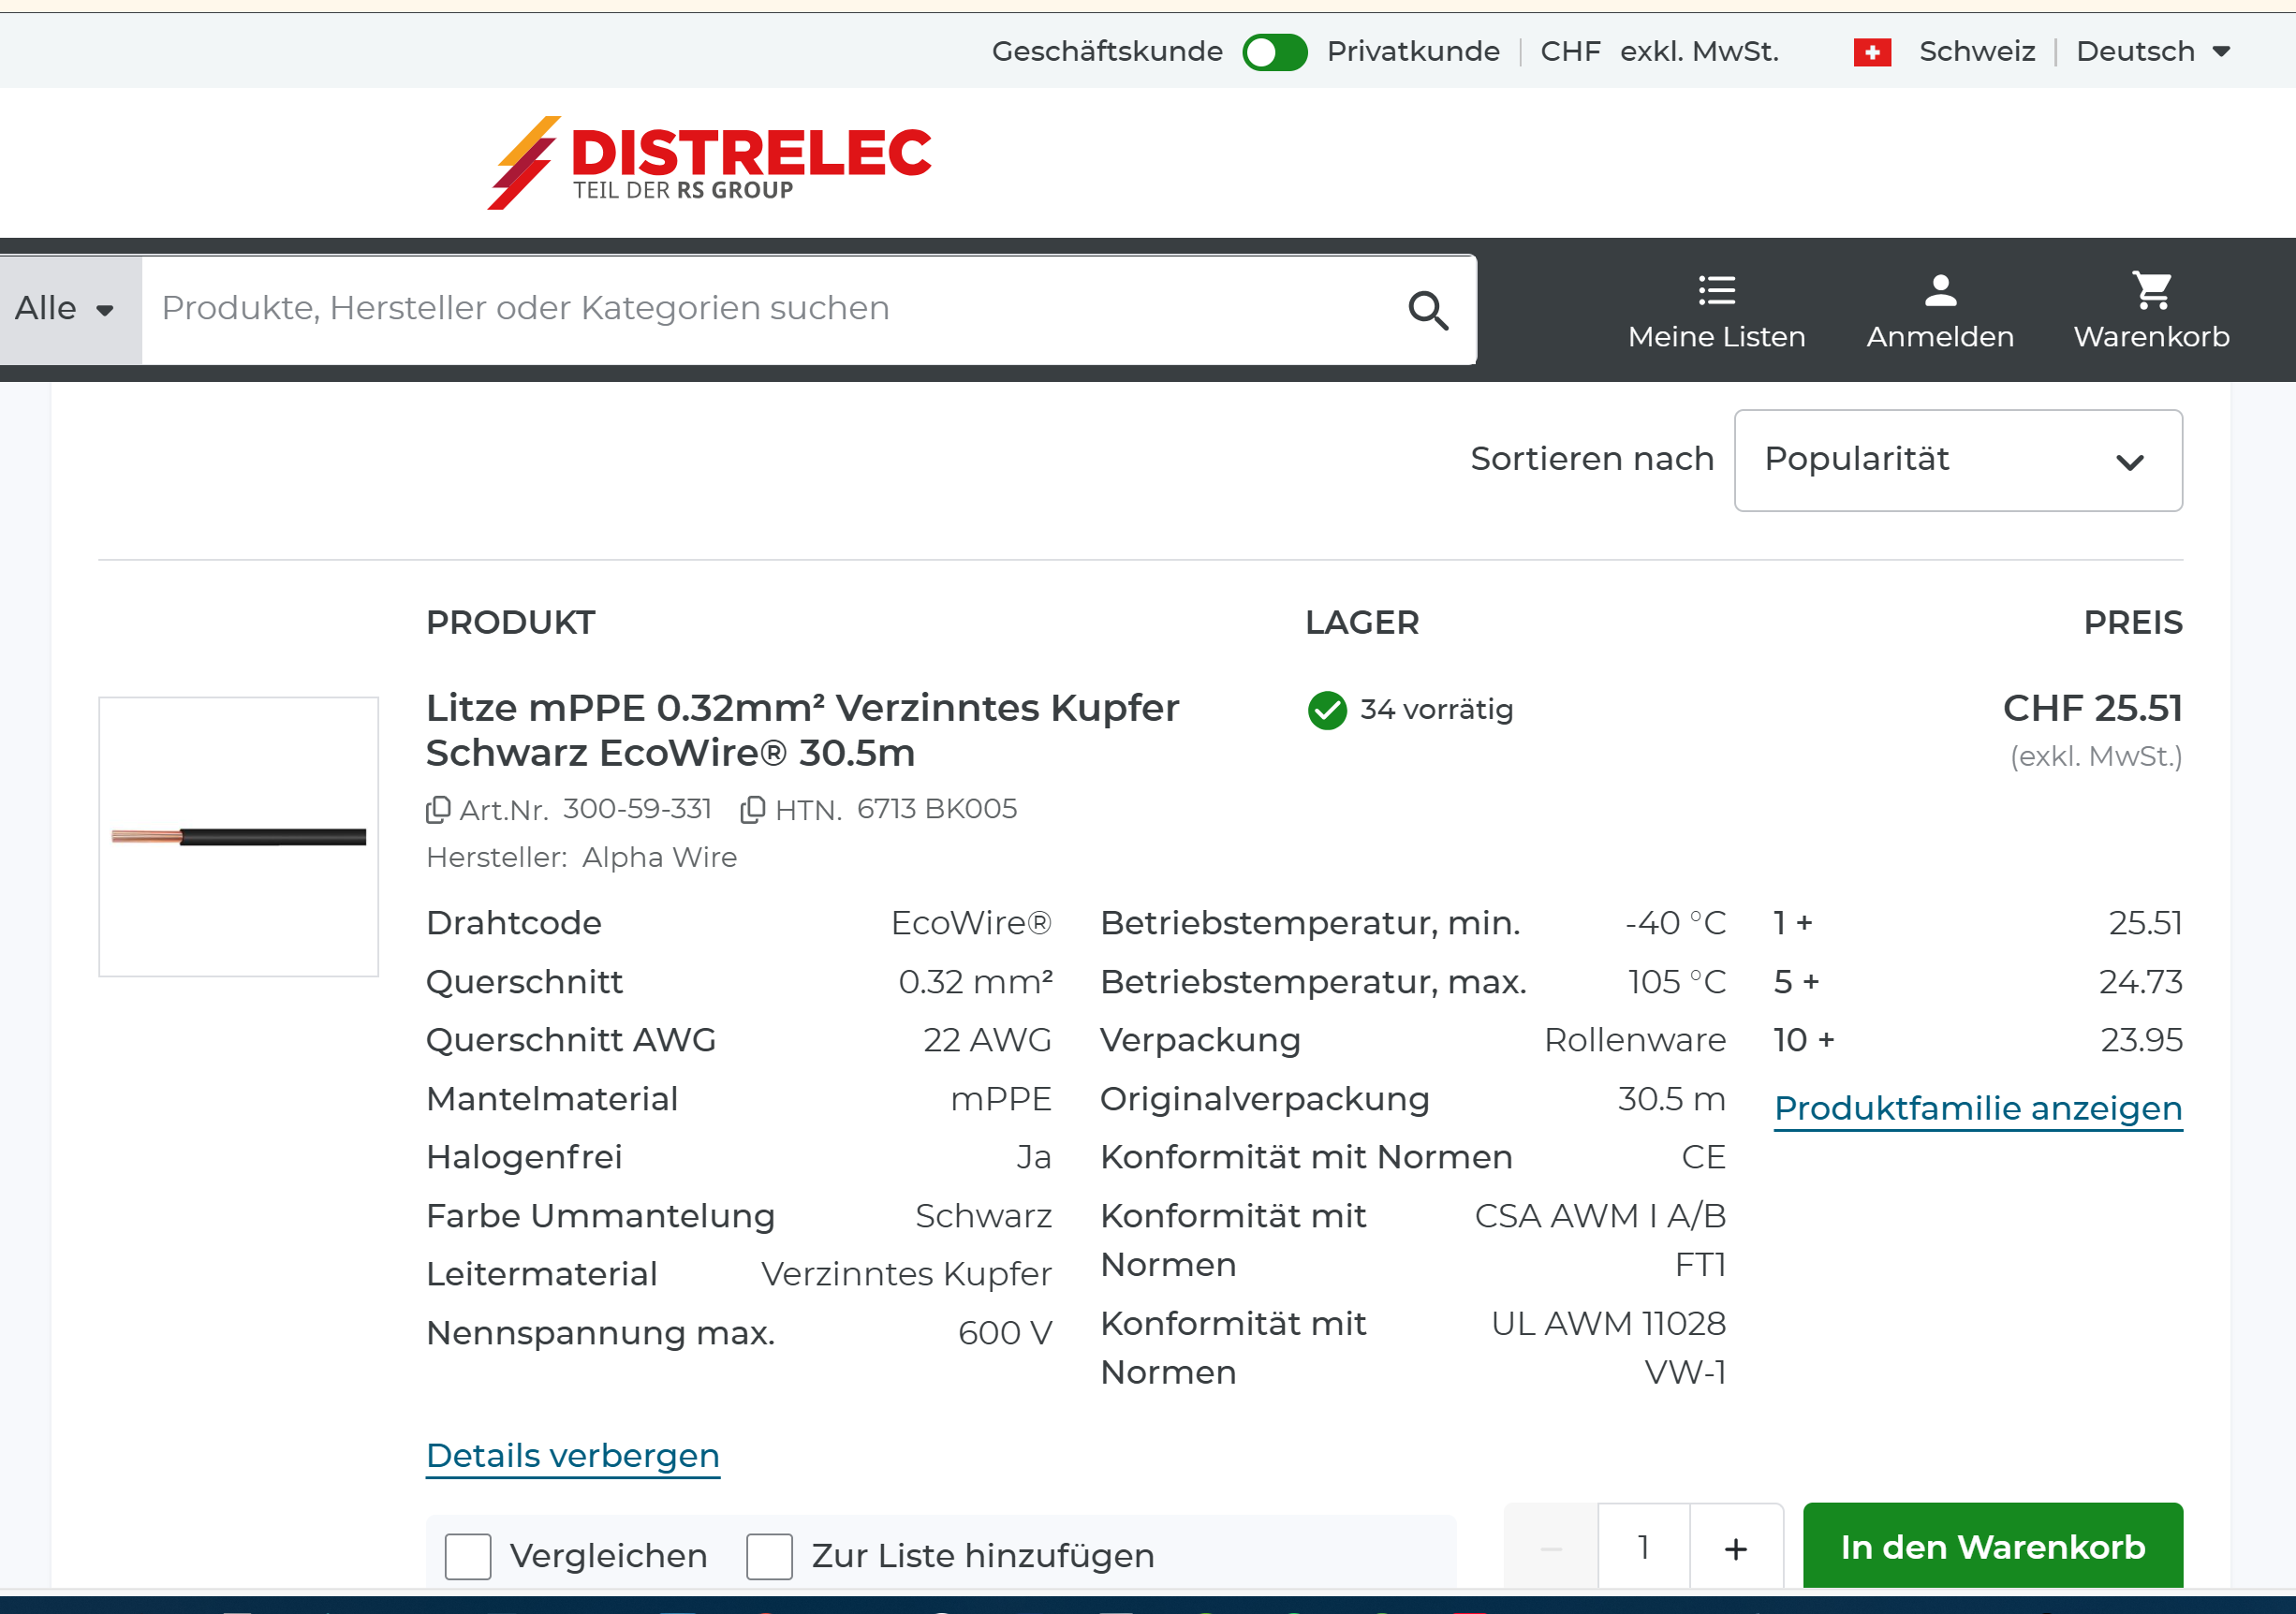
Task: Click the product search input field
Action: (x=768, y=309)
